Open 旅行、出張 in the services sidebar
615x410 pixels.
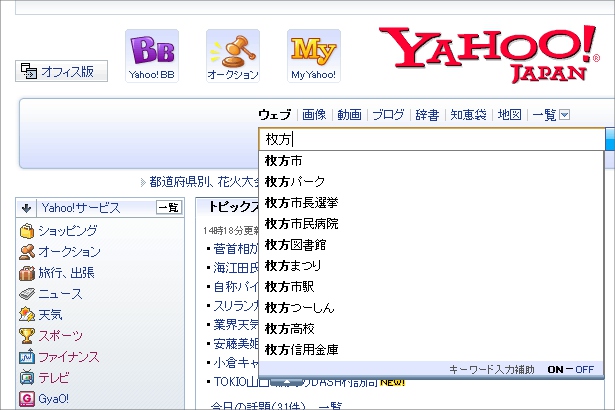[x=66, y=273]
